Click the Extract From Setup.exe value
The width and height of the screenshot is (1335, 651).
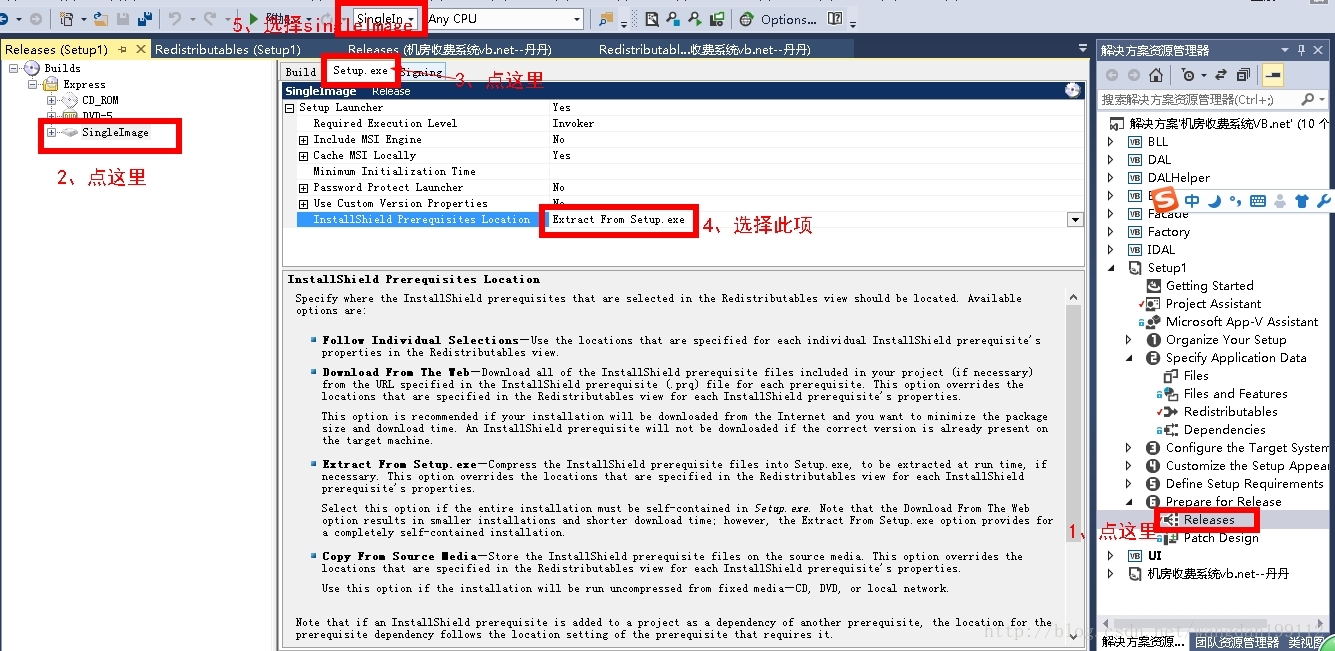[x=619, y=219]
